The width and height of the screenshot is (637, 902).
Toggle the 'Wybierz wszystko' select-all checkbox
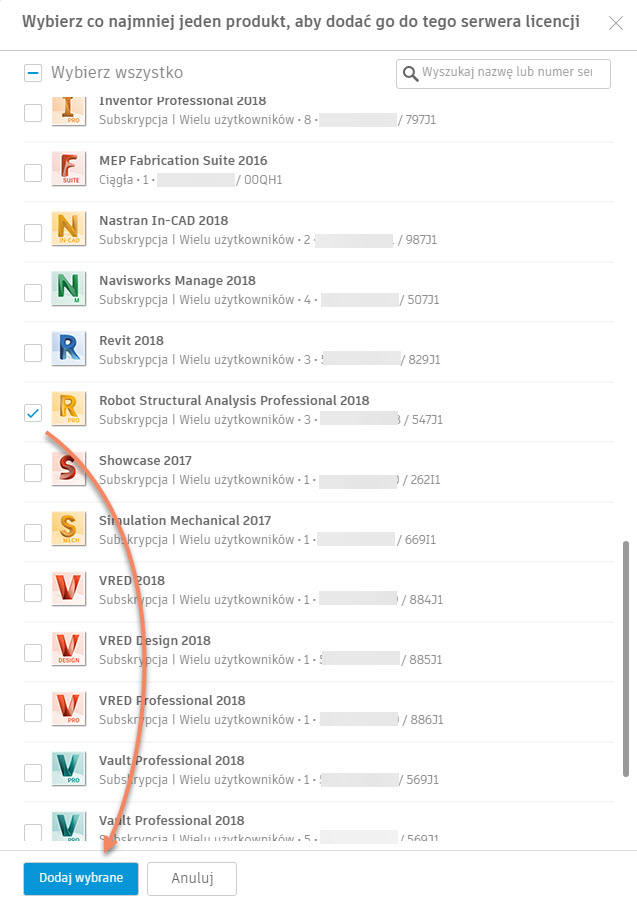(33, 73)
